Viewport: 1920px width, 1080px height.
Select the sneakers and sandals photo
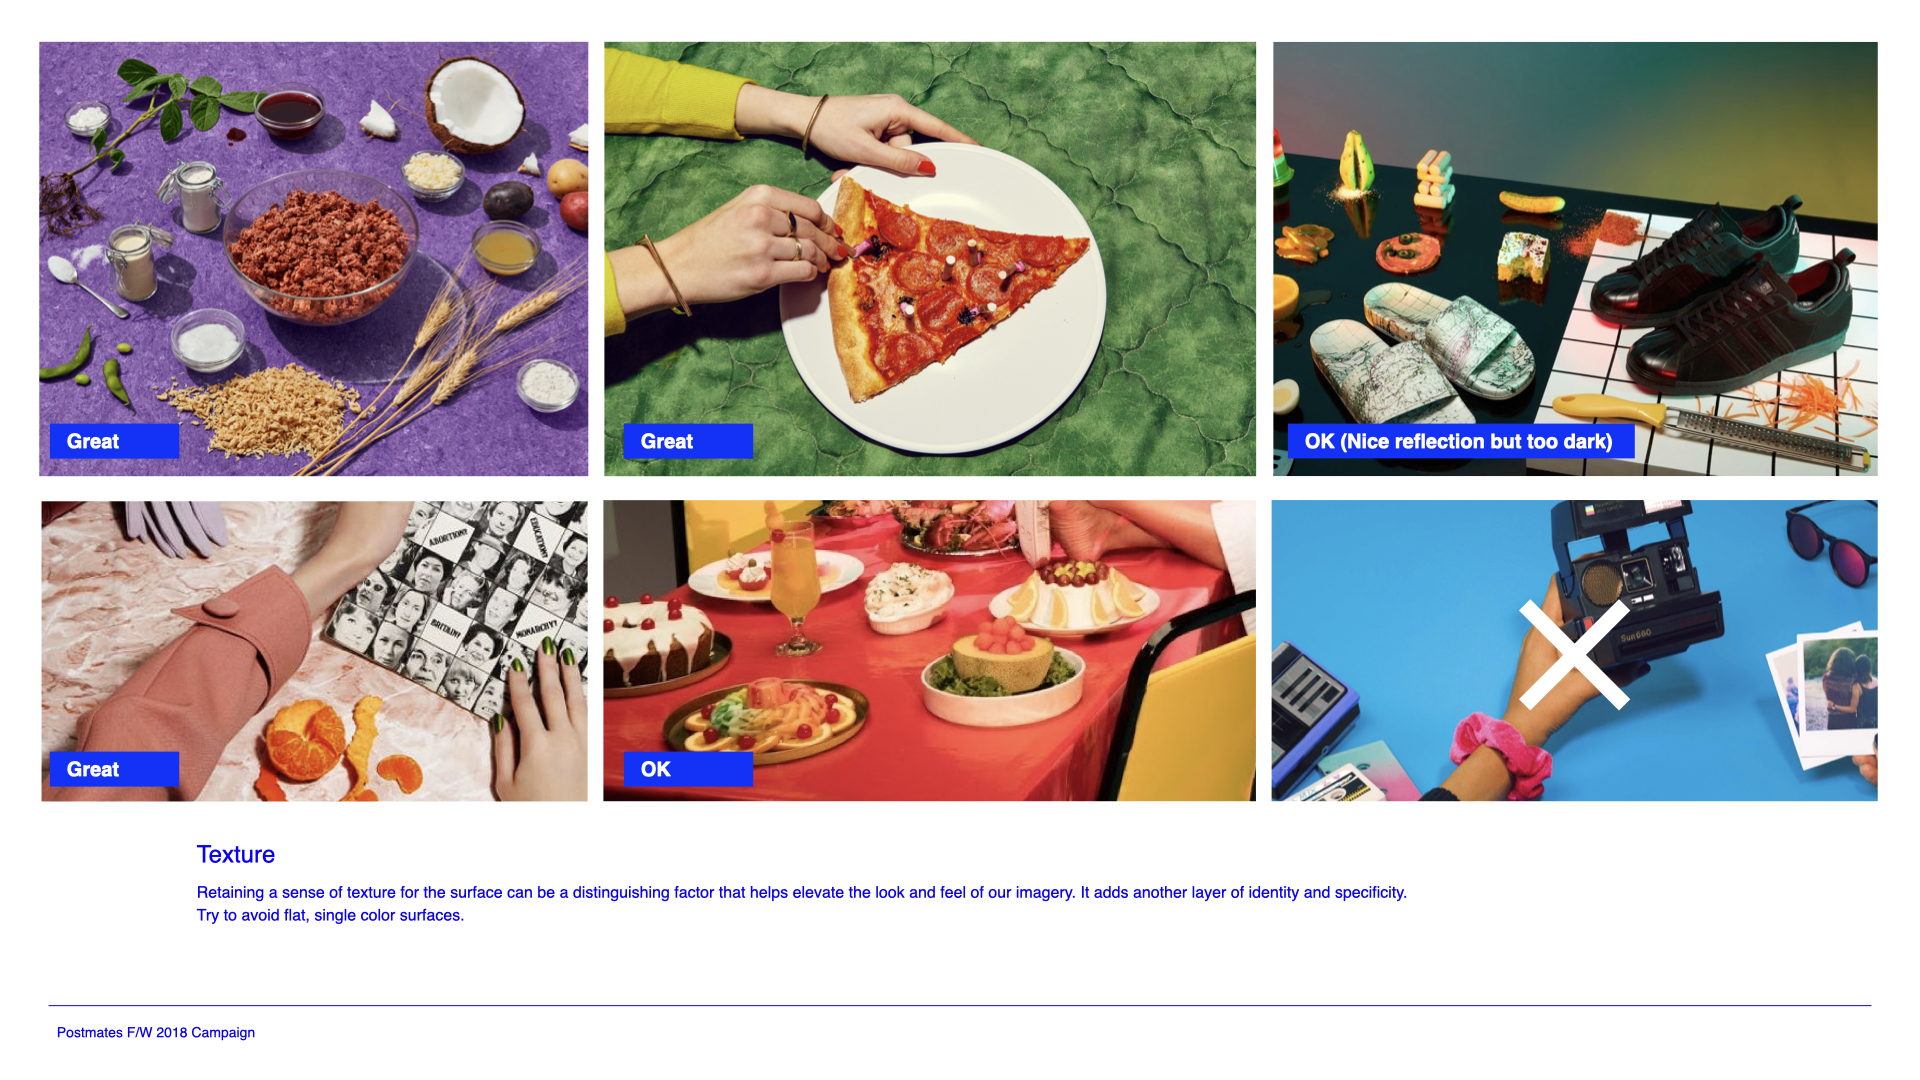pos(1575,259)
